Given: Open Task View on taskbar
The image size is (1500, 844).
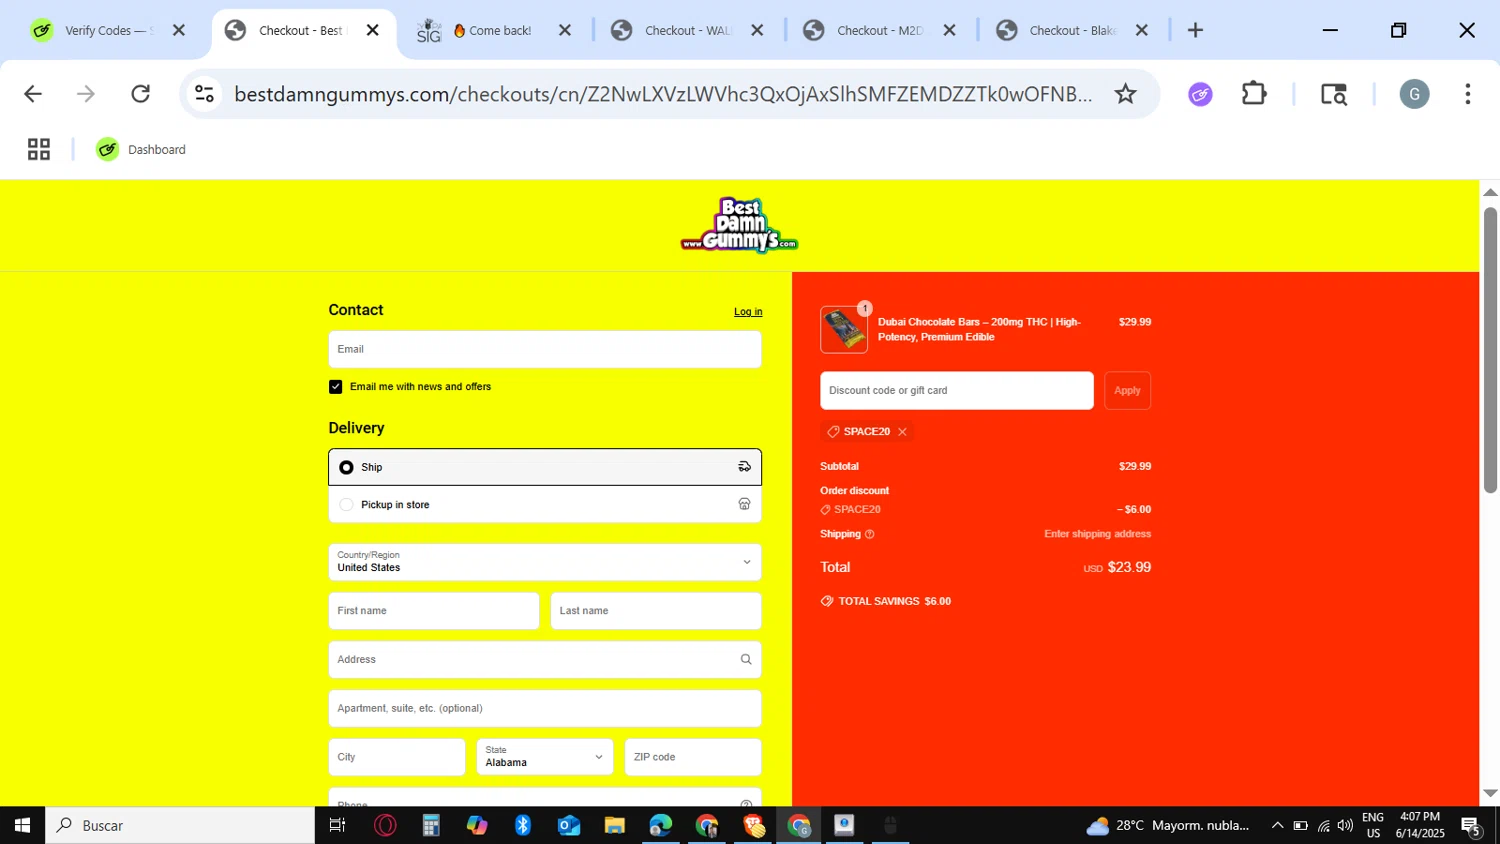Looking at the screenshot, I should tap(338, 825).
